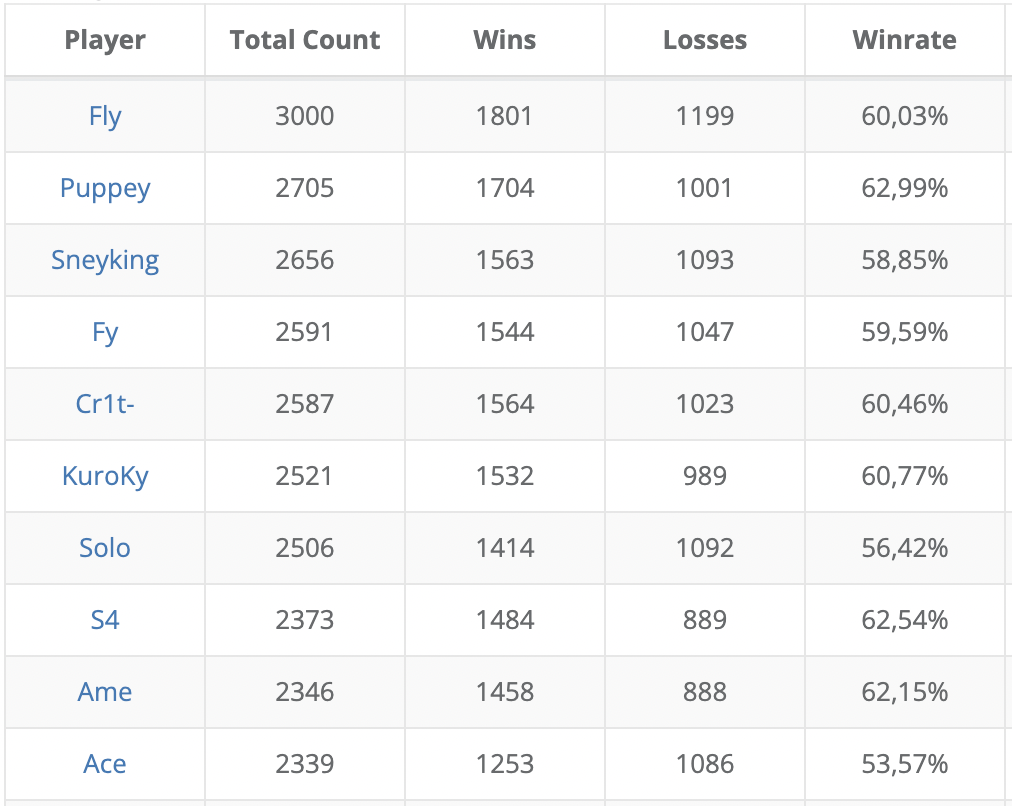
Task: Select the Fy player link
Action: [105, 332]
